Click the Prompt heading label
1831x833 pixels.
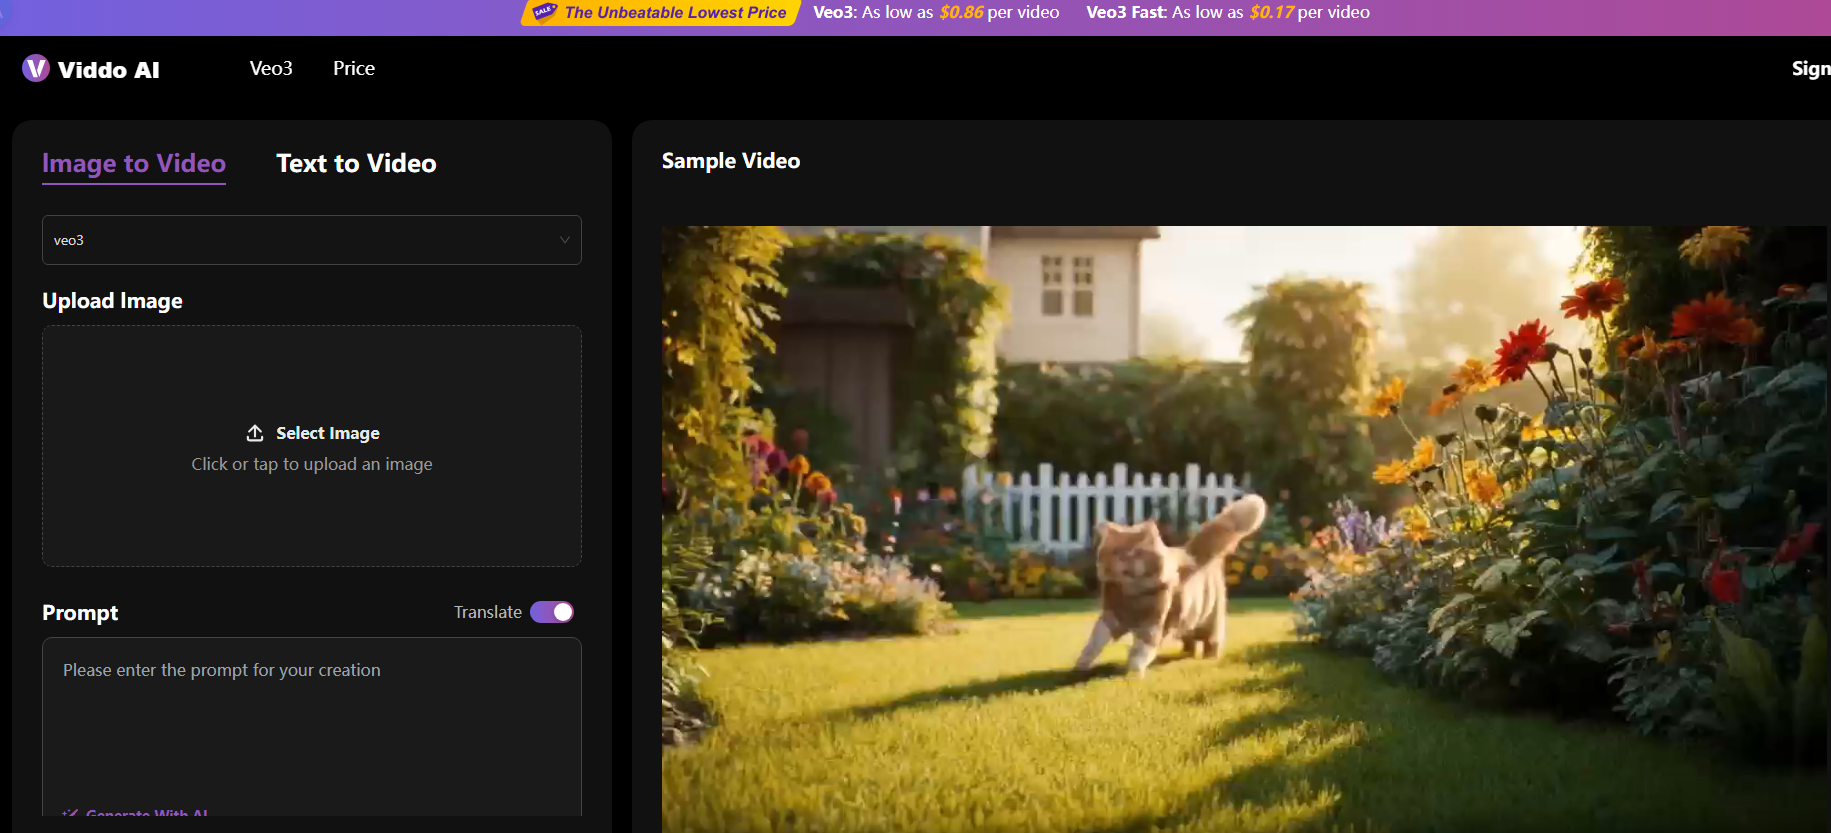click(x=80, y=613)
